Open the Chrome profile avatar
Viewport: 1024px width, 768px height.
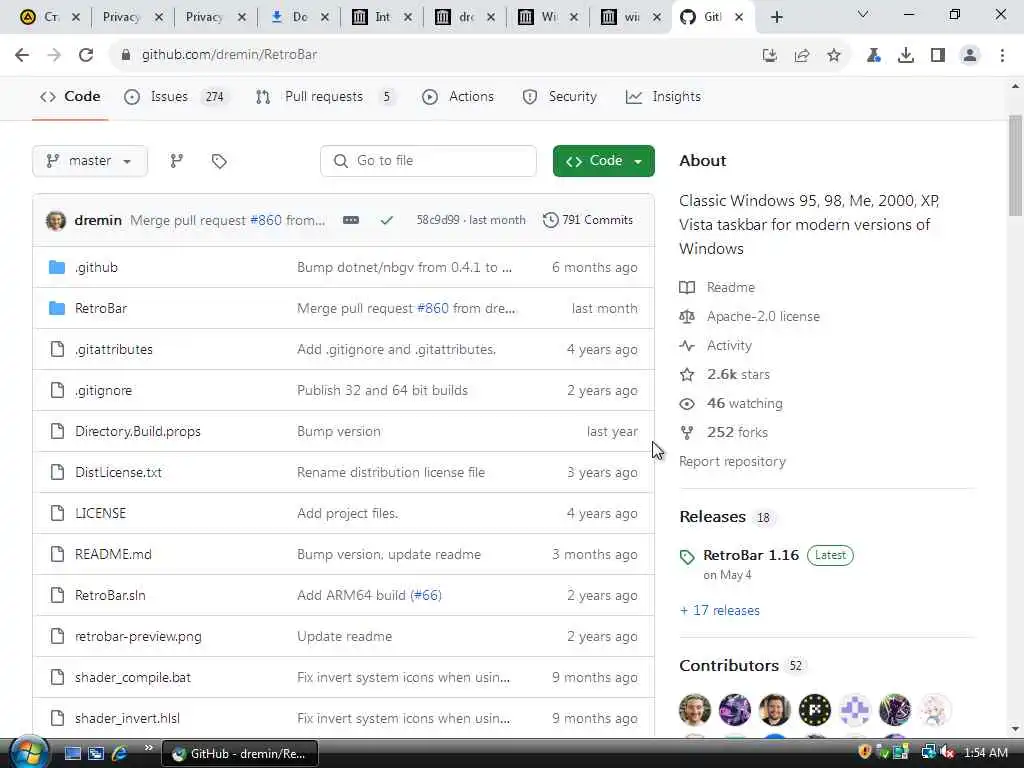point(970,56)
